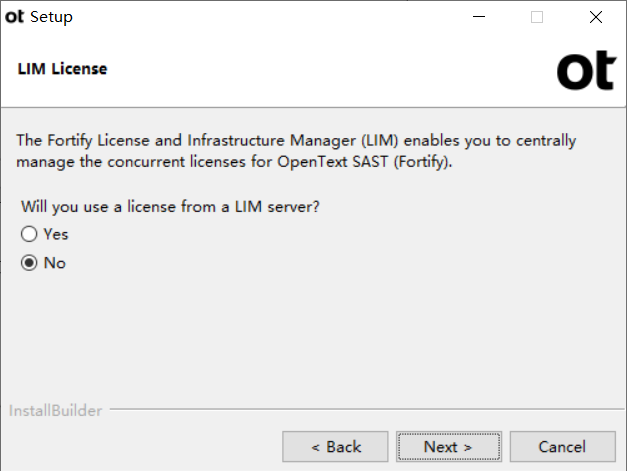The height and width of the screenshot is (471, 627).
Task: Click the Fortify LIM description paragraph
Action: [x=296, y=151]
